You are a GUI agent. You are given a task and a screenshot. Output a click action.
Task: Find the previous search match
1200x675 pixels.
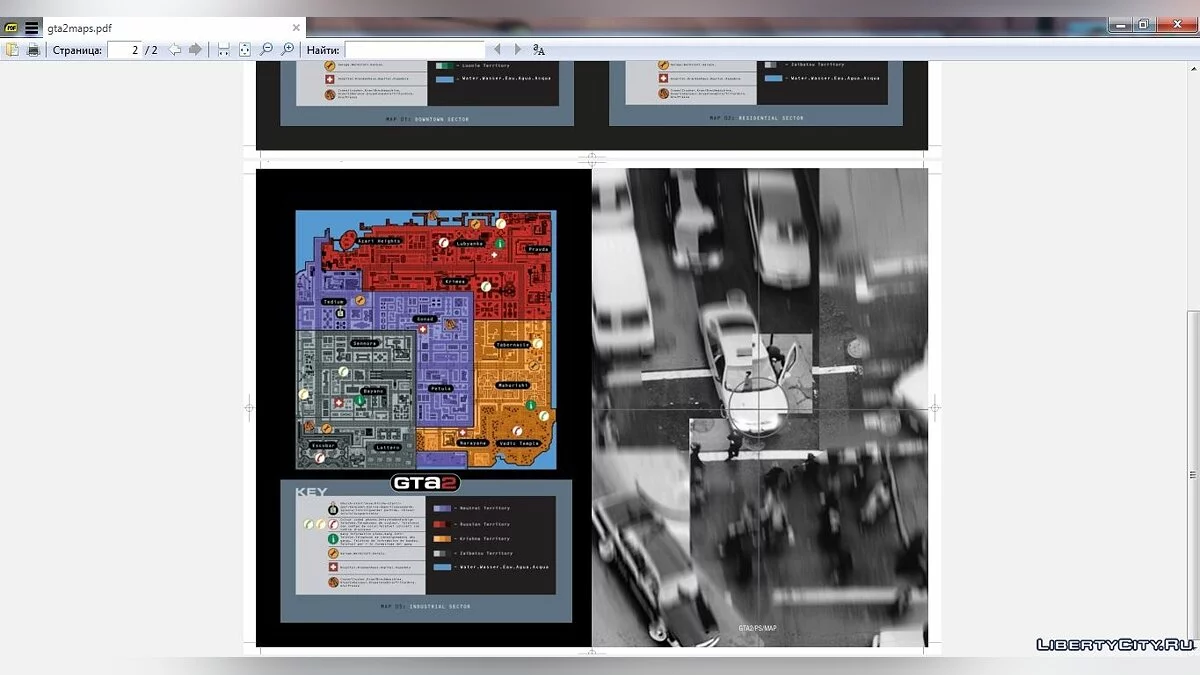point(497,49)
